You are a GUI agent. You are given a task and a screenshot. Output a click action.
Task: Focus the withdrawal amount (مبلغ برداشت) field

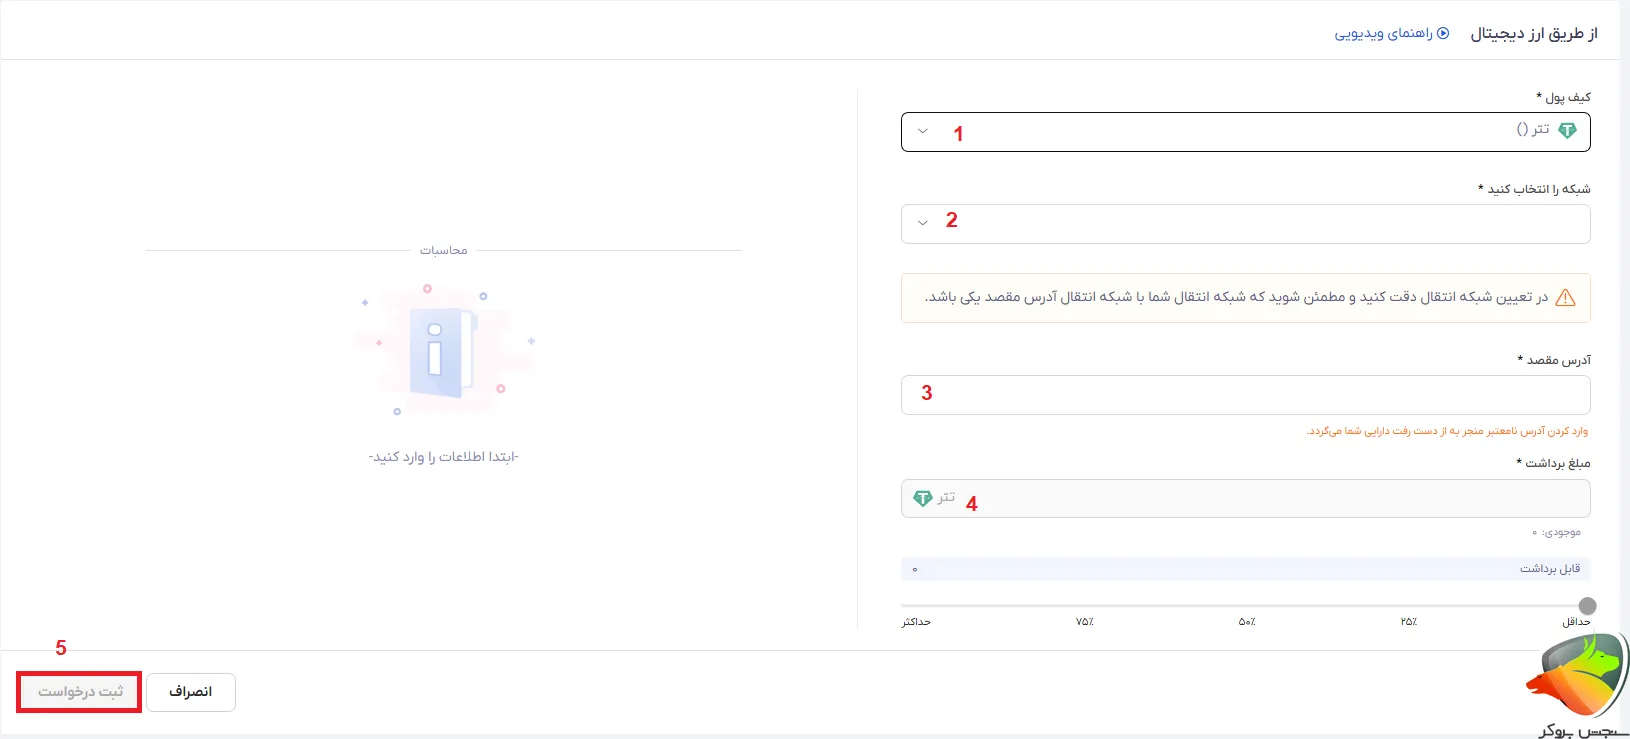point(1245,498)
